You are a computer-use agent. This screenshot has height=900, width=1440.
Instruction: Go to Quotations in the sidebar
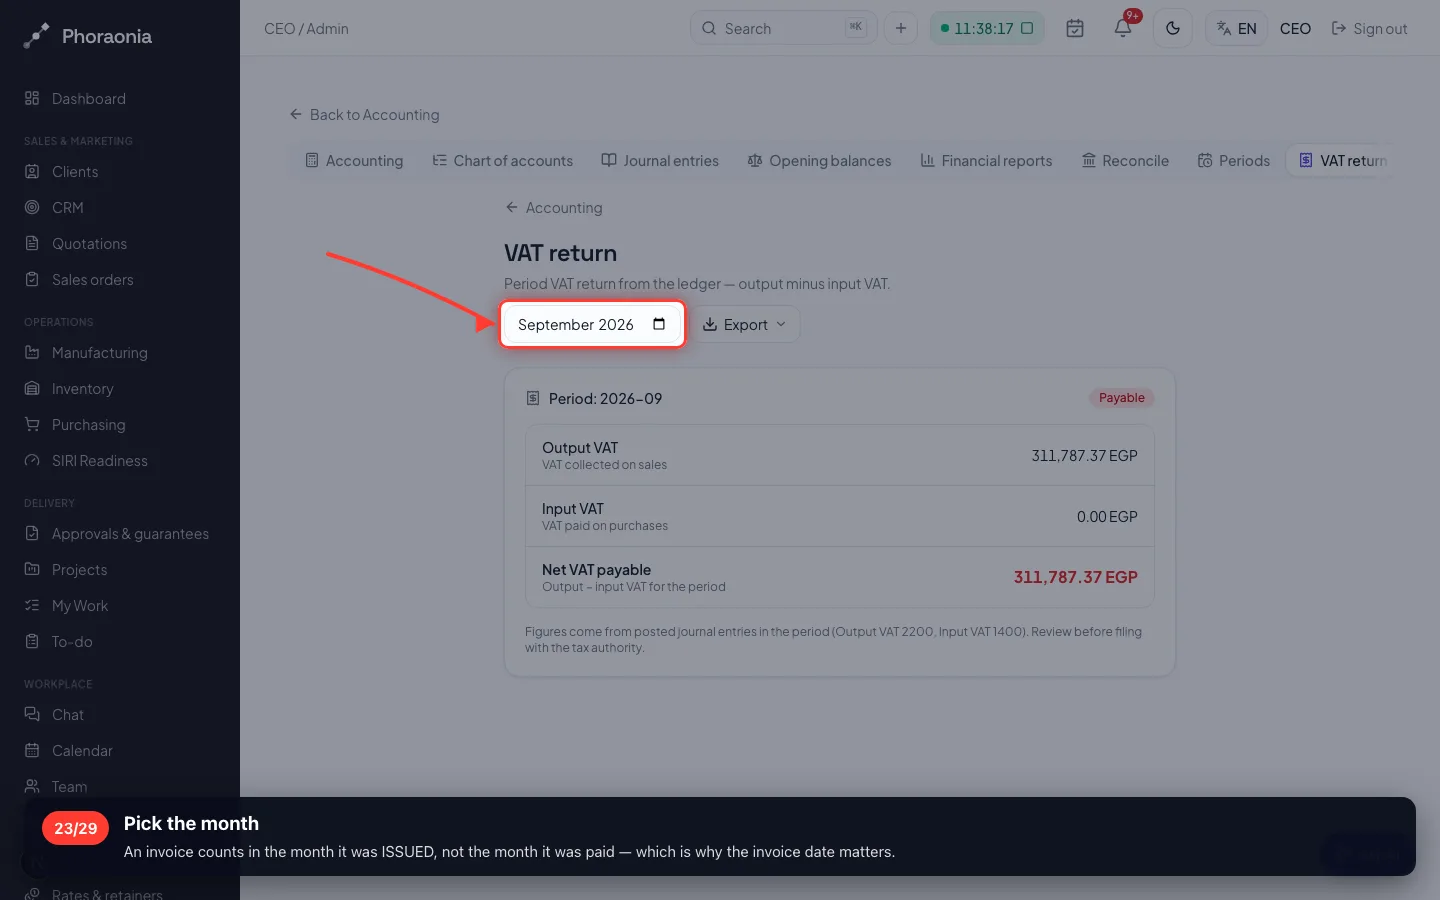pyautogui.click(x=89, y=244)
